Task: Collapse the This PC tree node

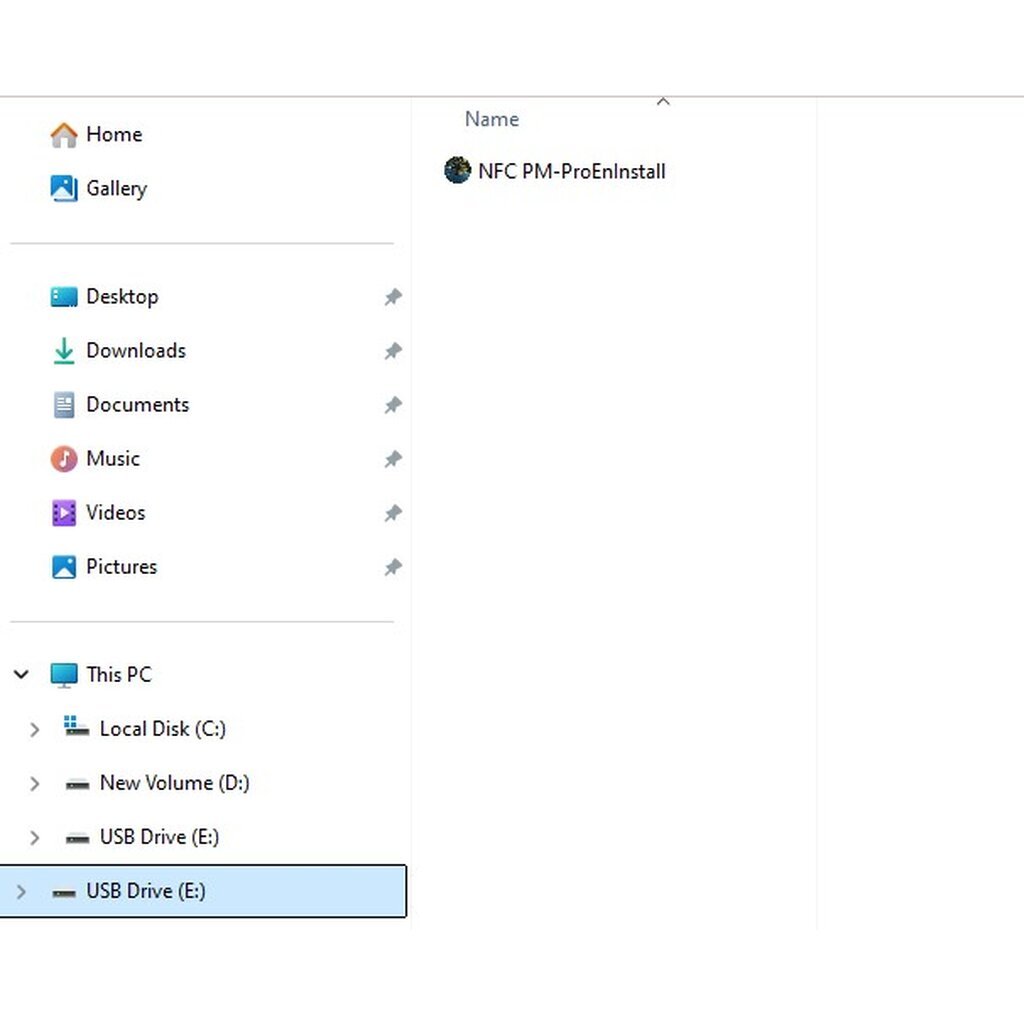Action: click(21, 674)
